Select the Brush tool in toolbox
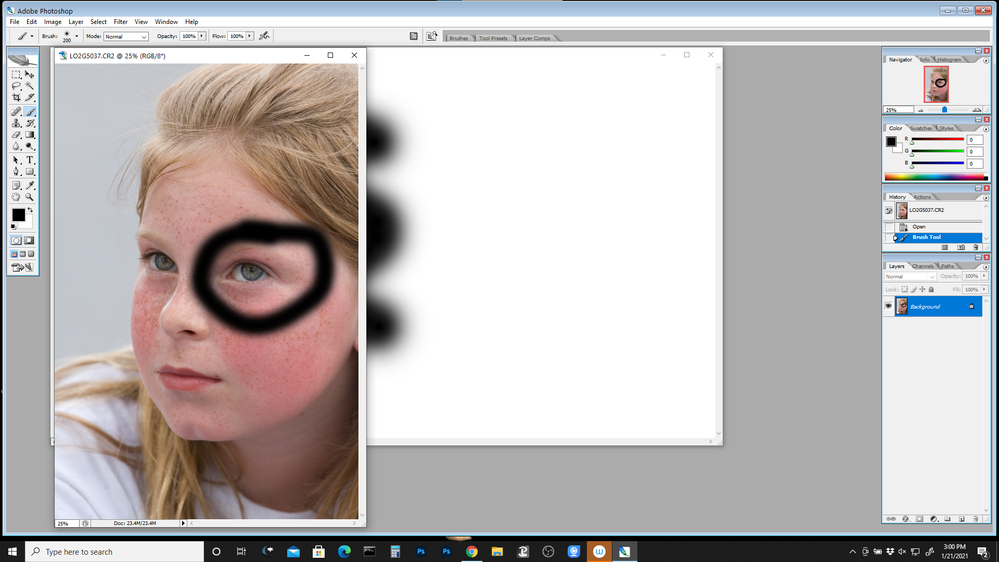Viewport: 999px width, 562px height. pos(29,112)
